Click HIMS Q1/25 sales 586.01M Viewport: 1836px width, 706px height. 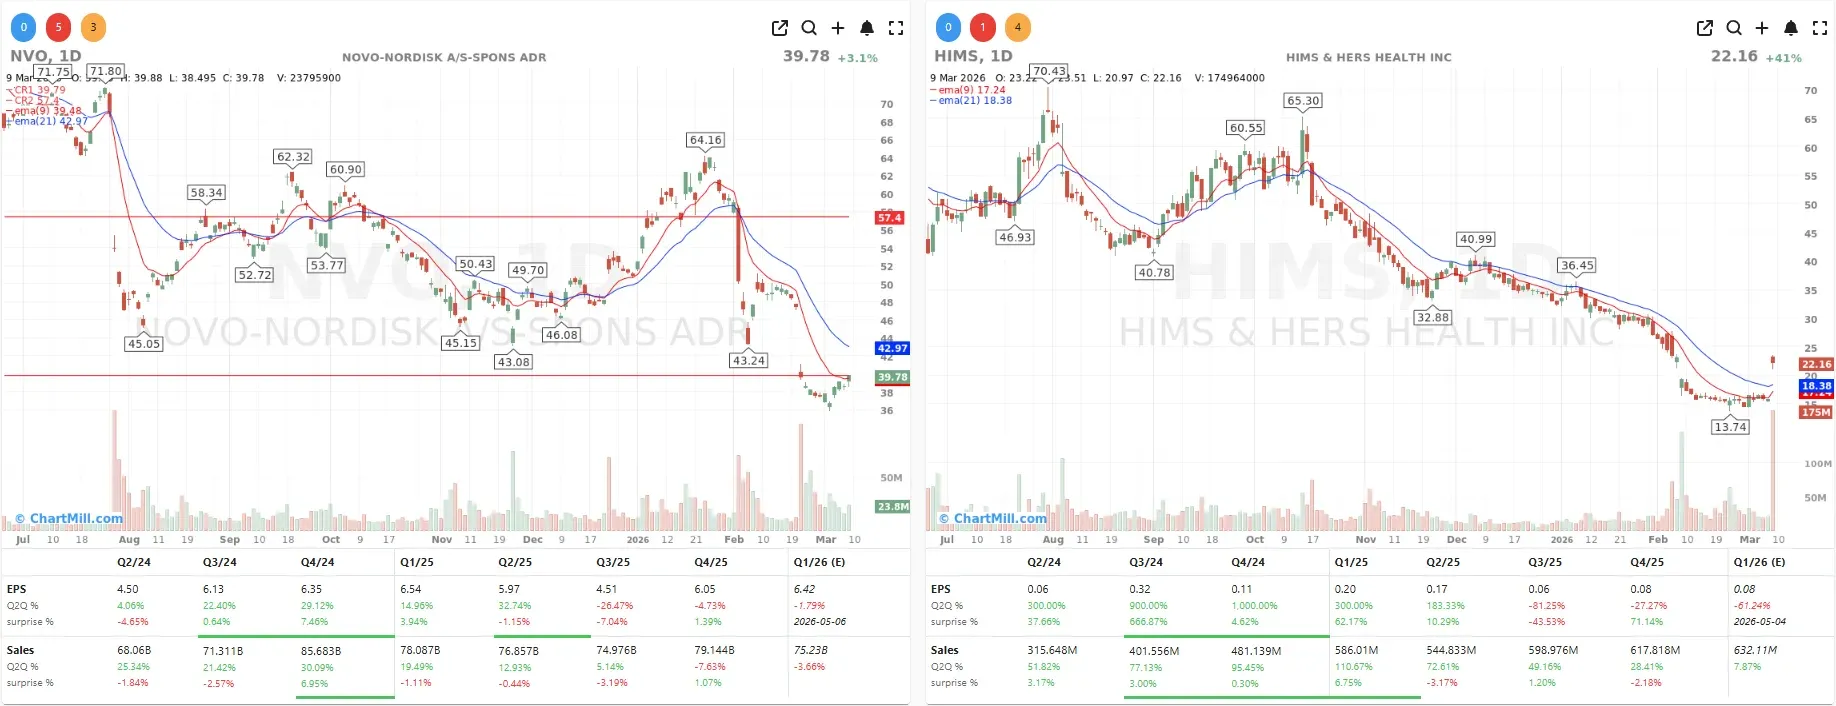(1356, 650)
